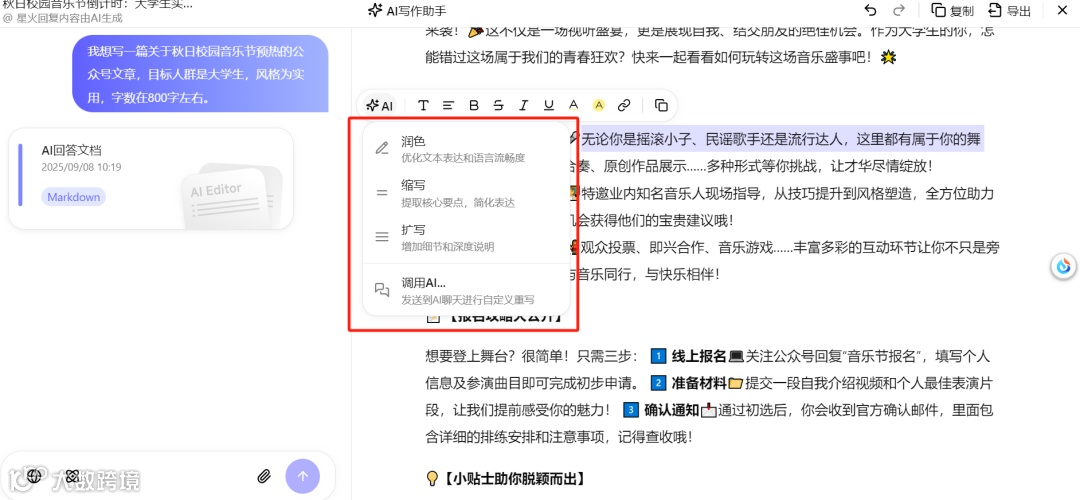Toggle strikethrough formatting
The height and width of the screenshot is (500, 1080).
coord(498,105)
